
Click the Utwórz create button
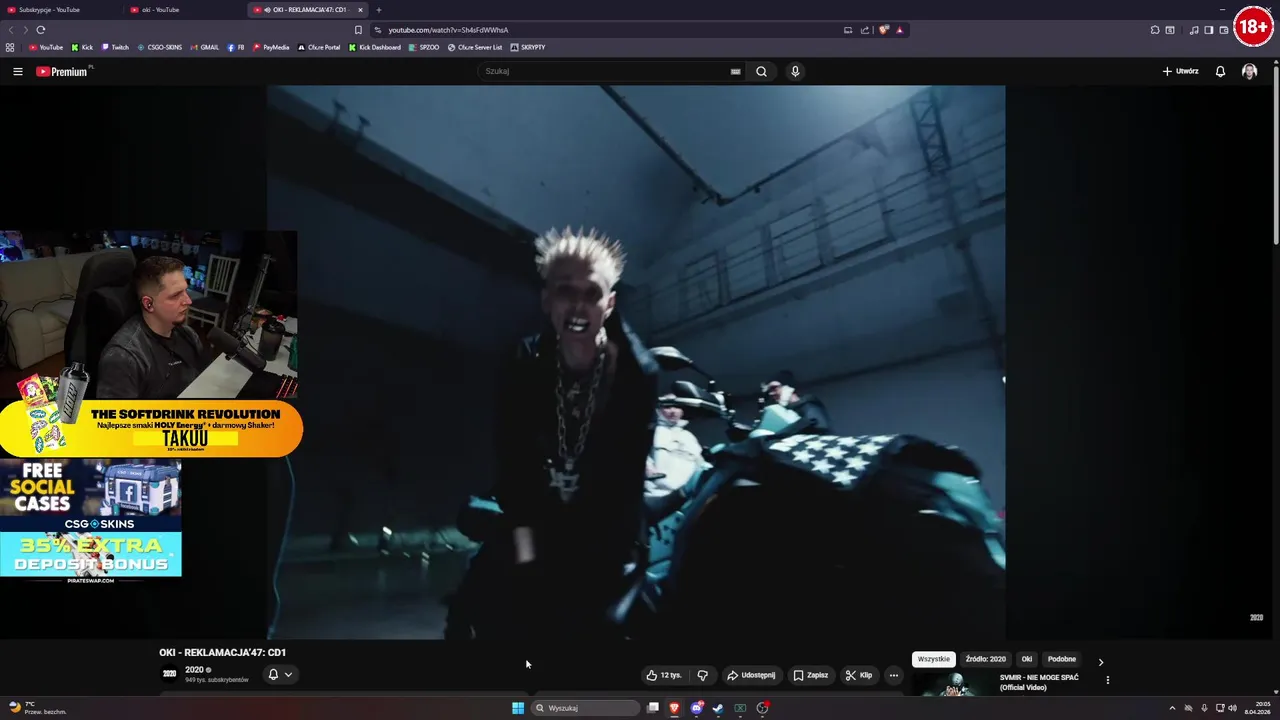coord(1180,71)
